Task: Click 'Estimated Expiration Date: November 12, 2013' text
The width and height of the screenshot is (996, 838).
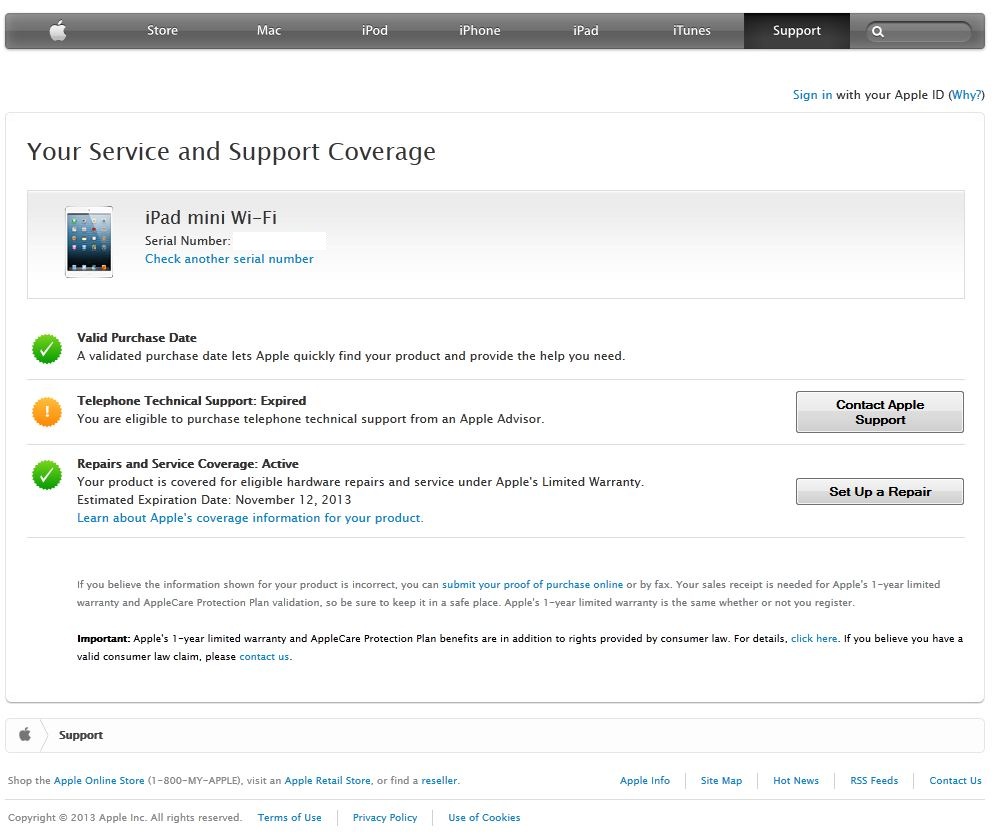Action: [214, 500]
